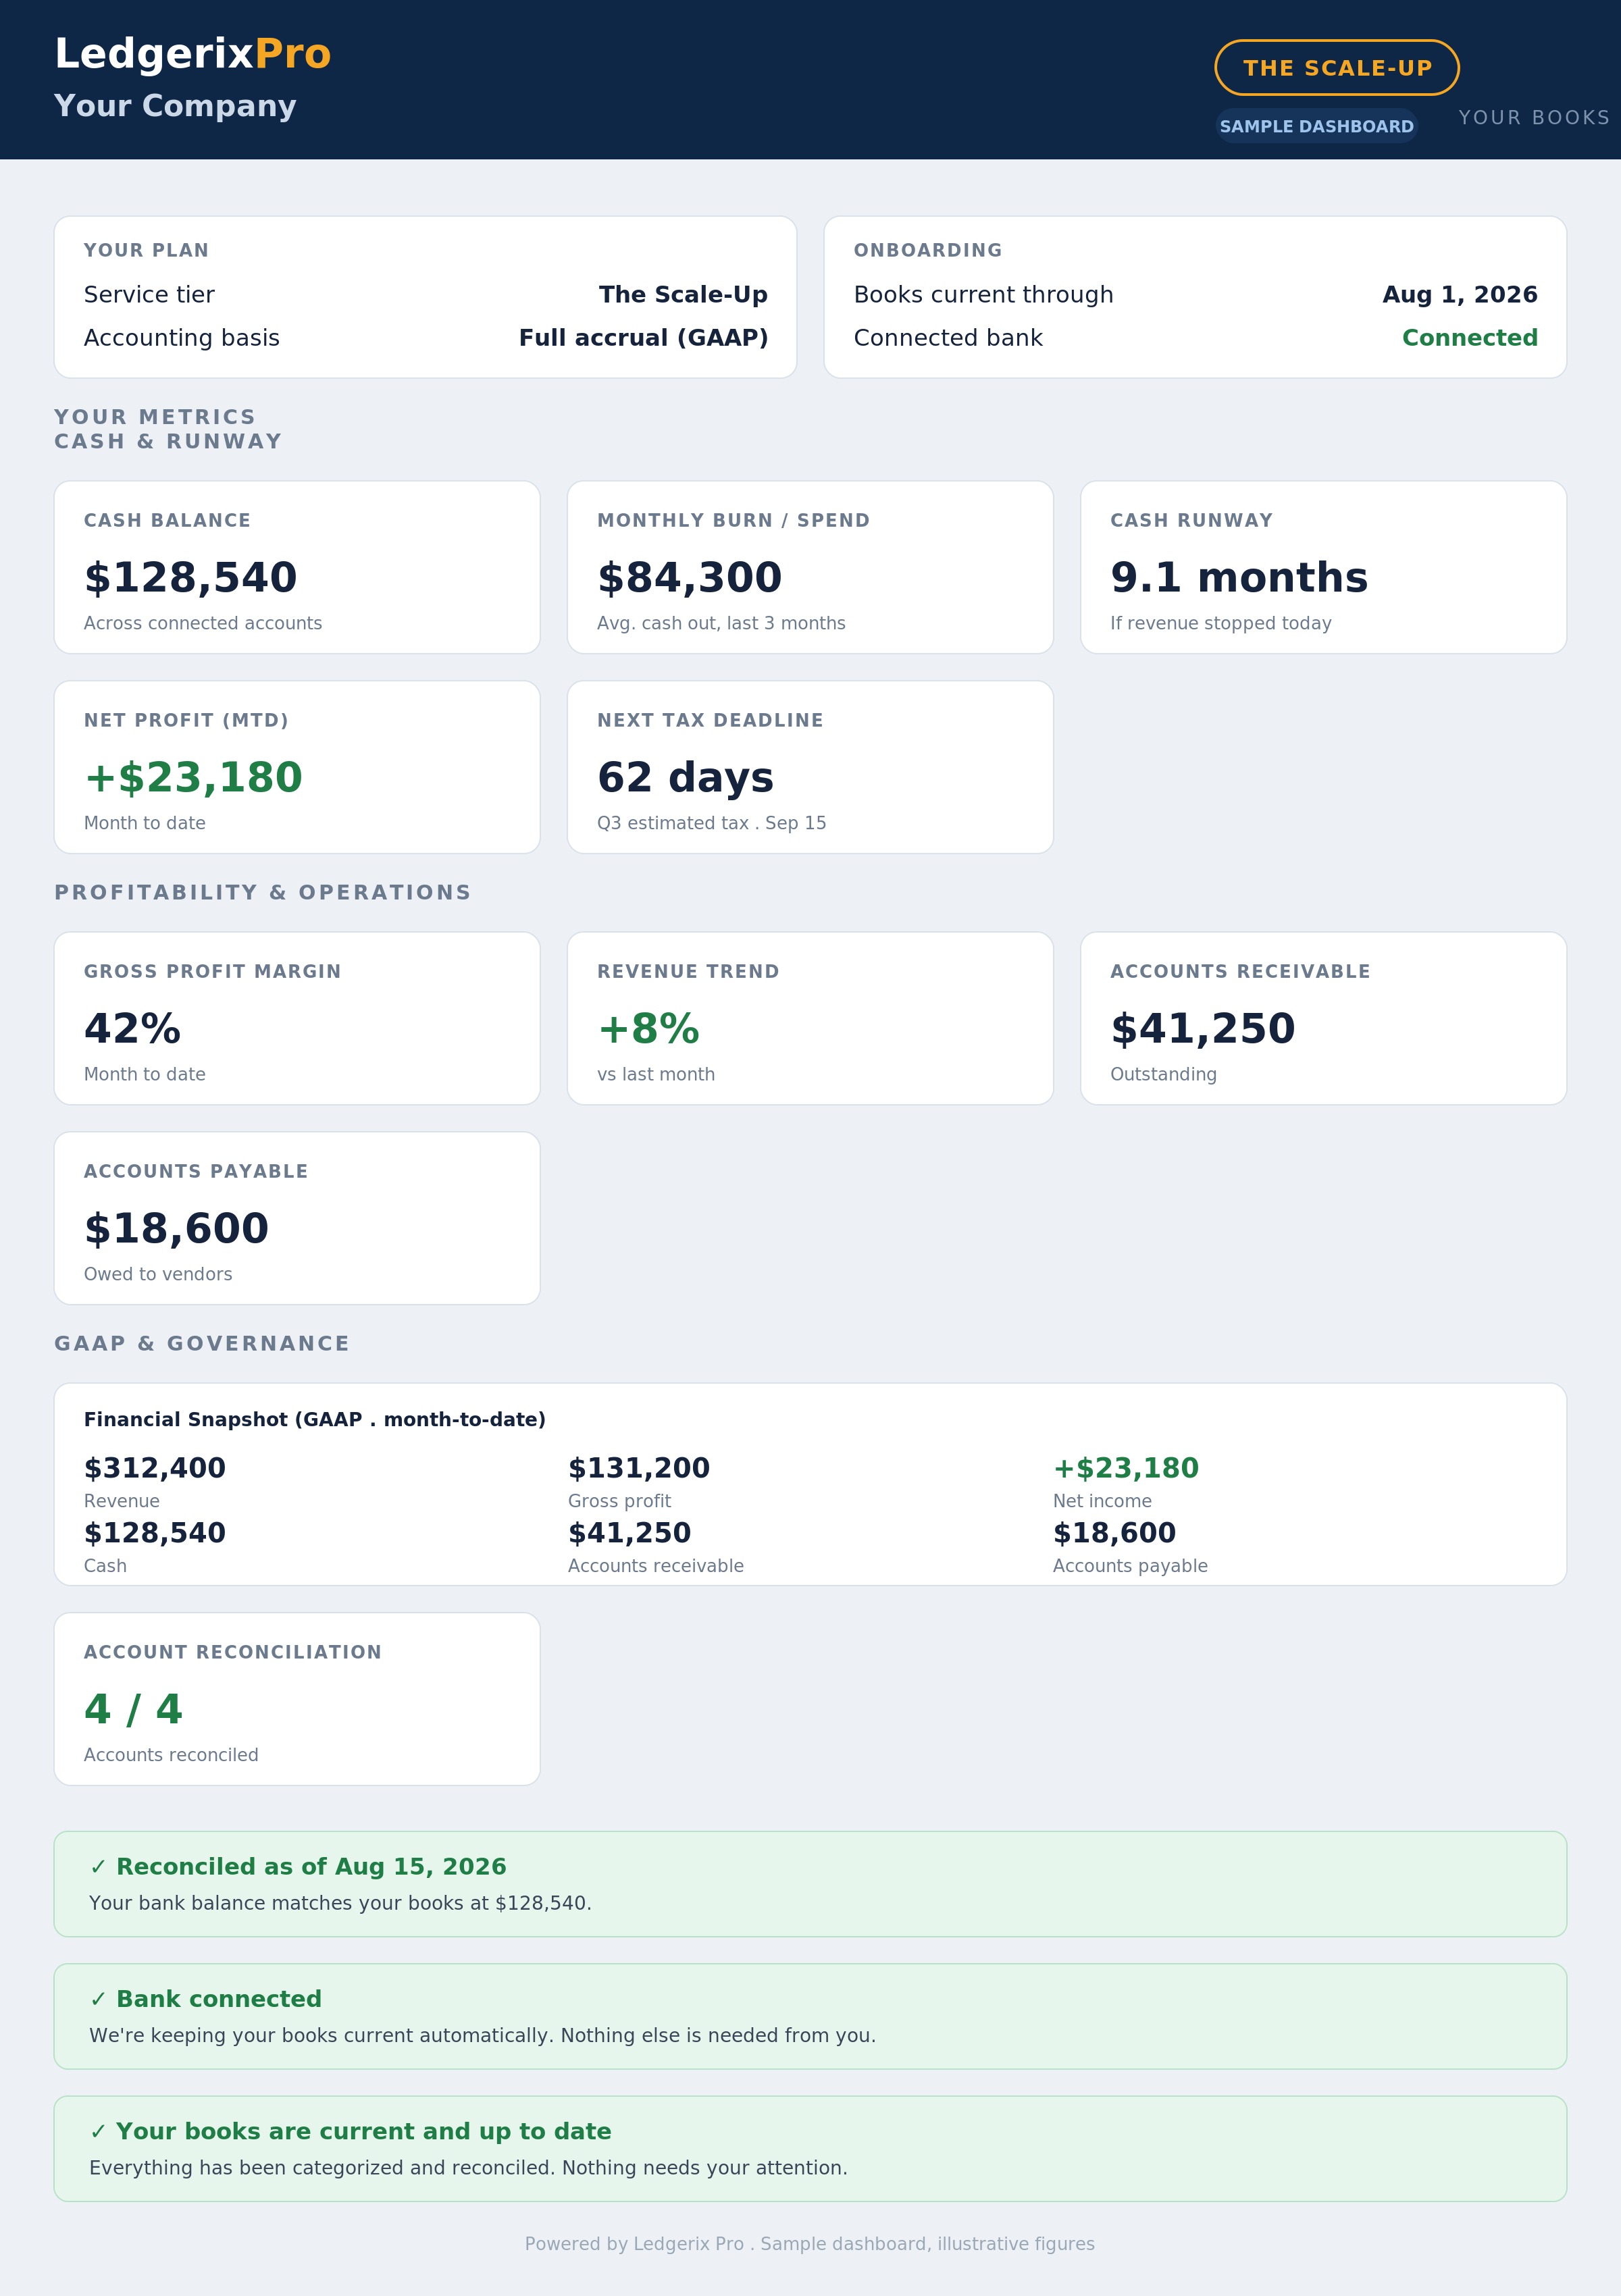Click Gross Profit Margin 42% value

[132, 1029]
